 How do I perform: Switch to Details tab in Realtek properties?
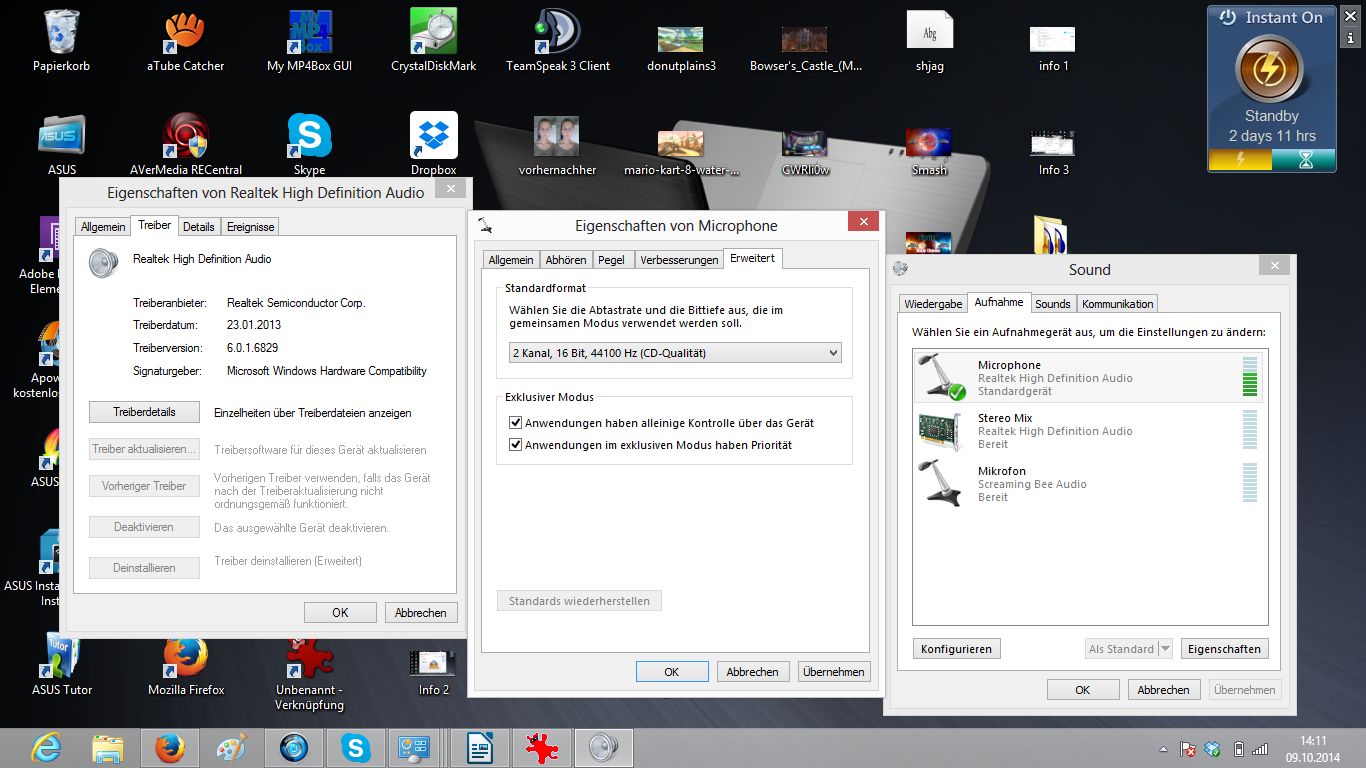199,227
